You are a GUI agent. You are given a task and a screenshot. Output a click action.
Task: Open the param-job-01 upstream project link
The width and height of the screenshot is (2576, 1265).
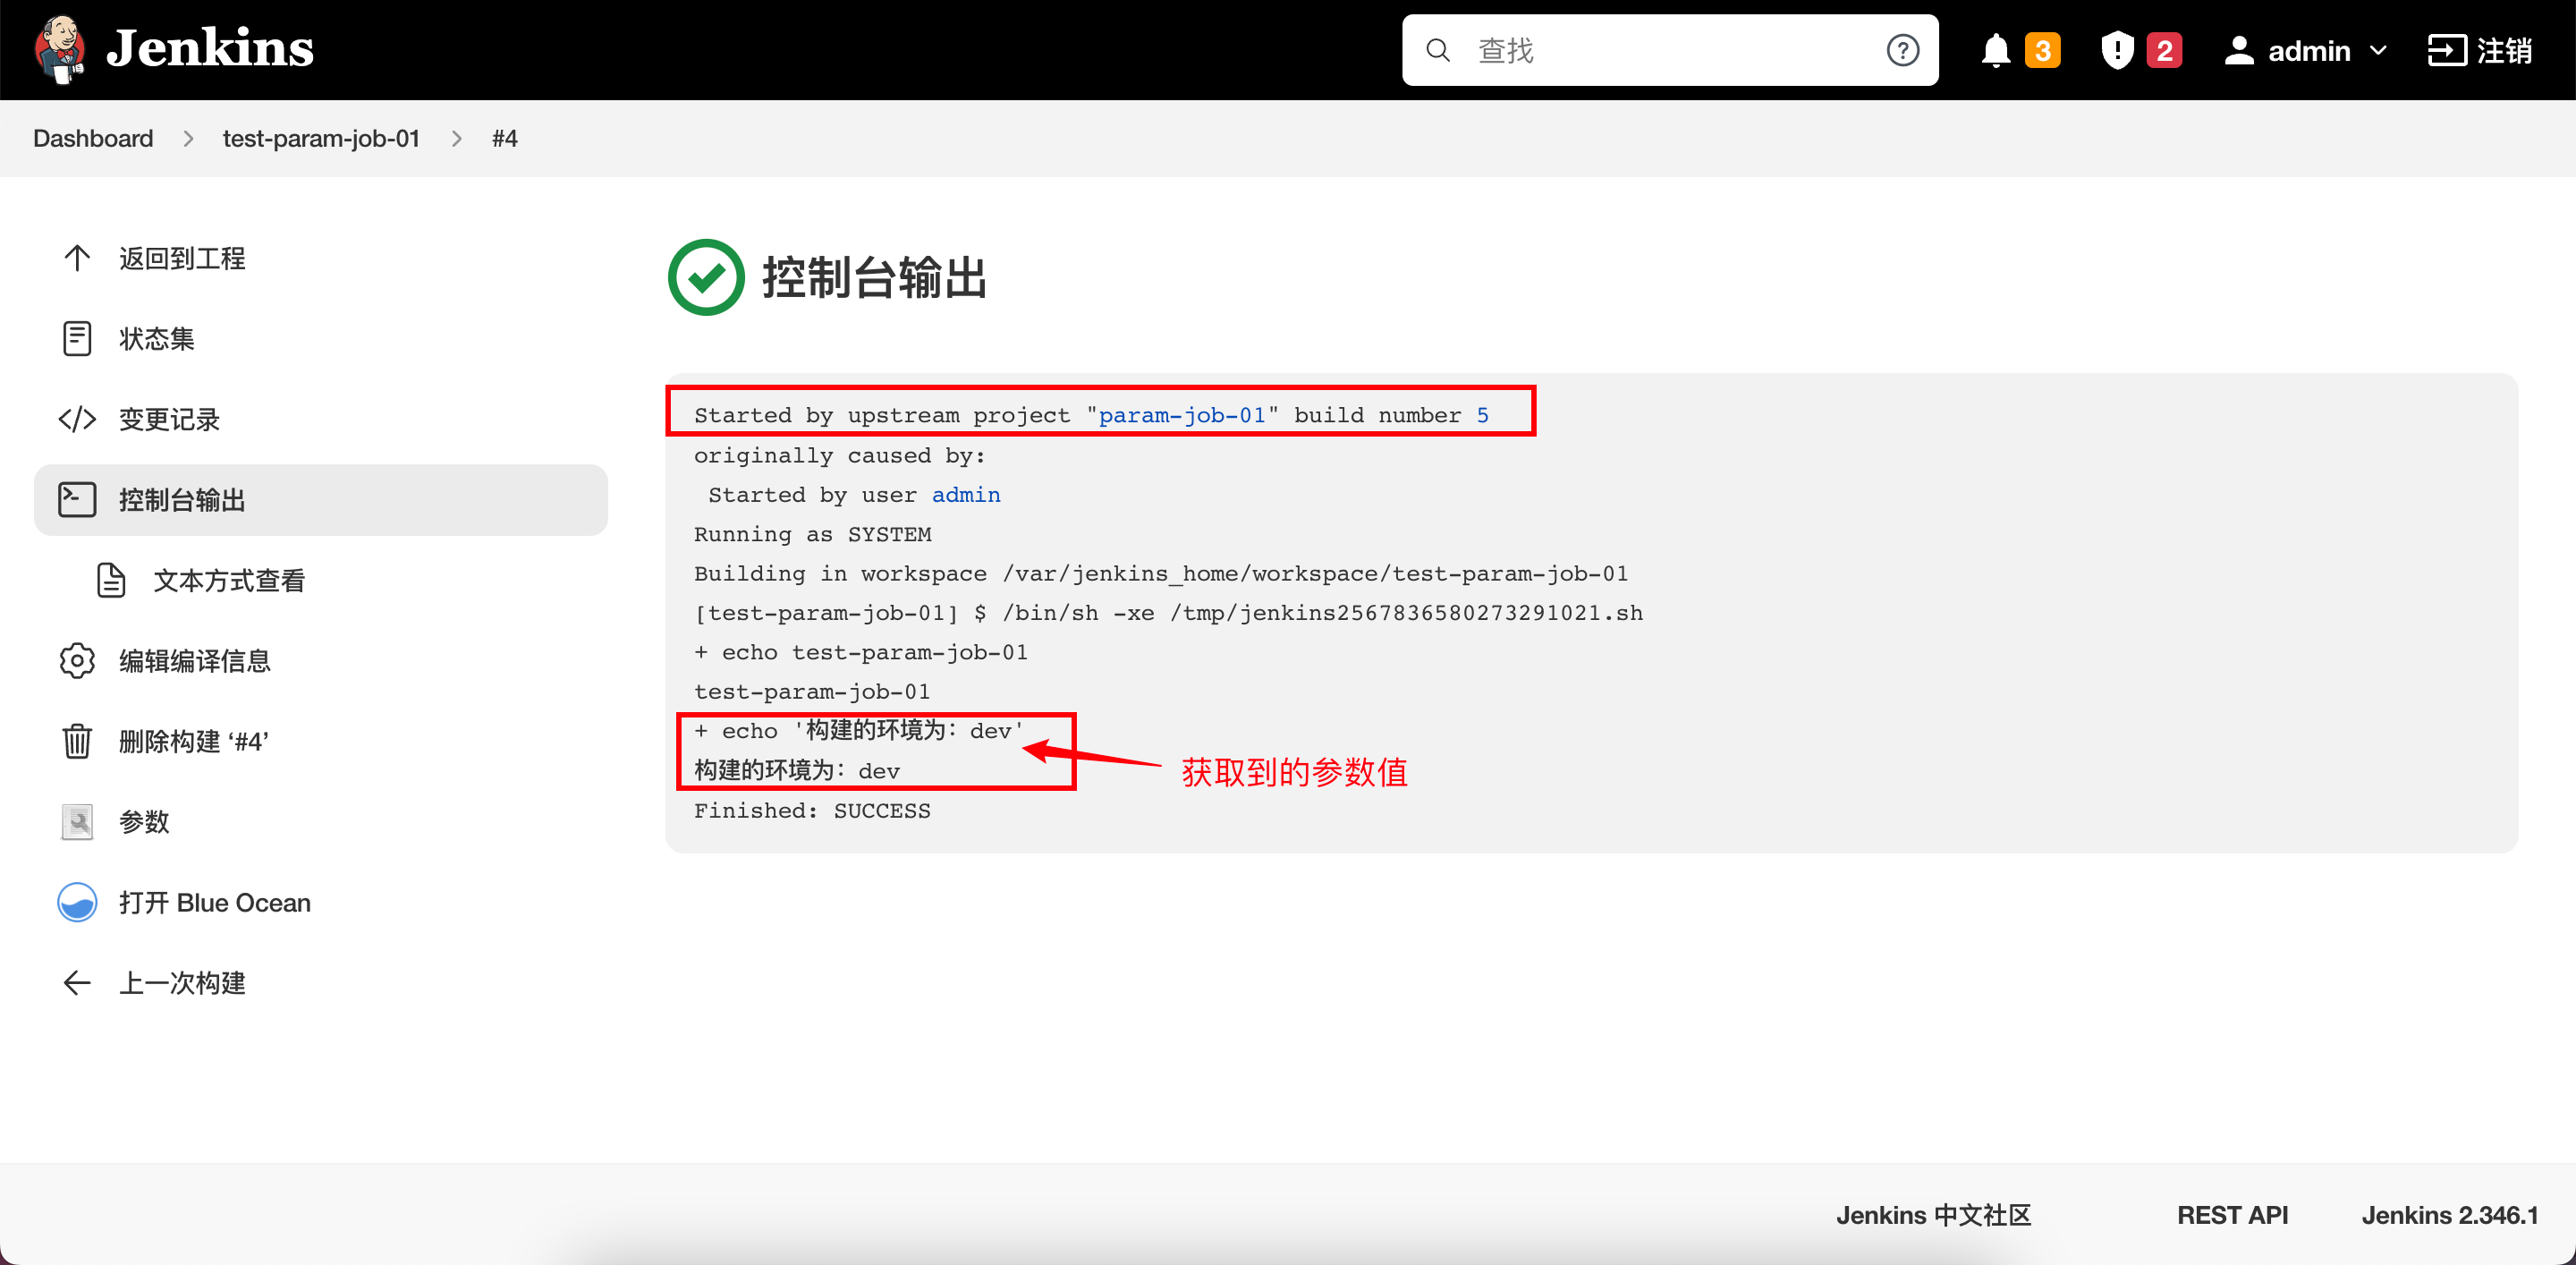[1181, 415]
